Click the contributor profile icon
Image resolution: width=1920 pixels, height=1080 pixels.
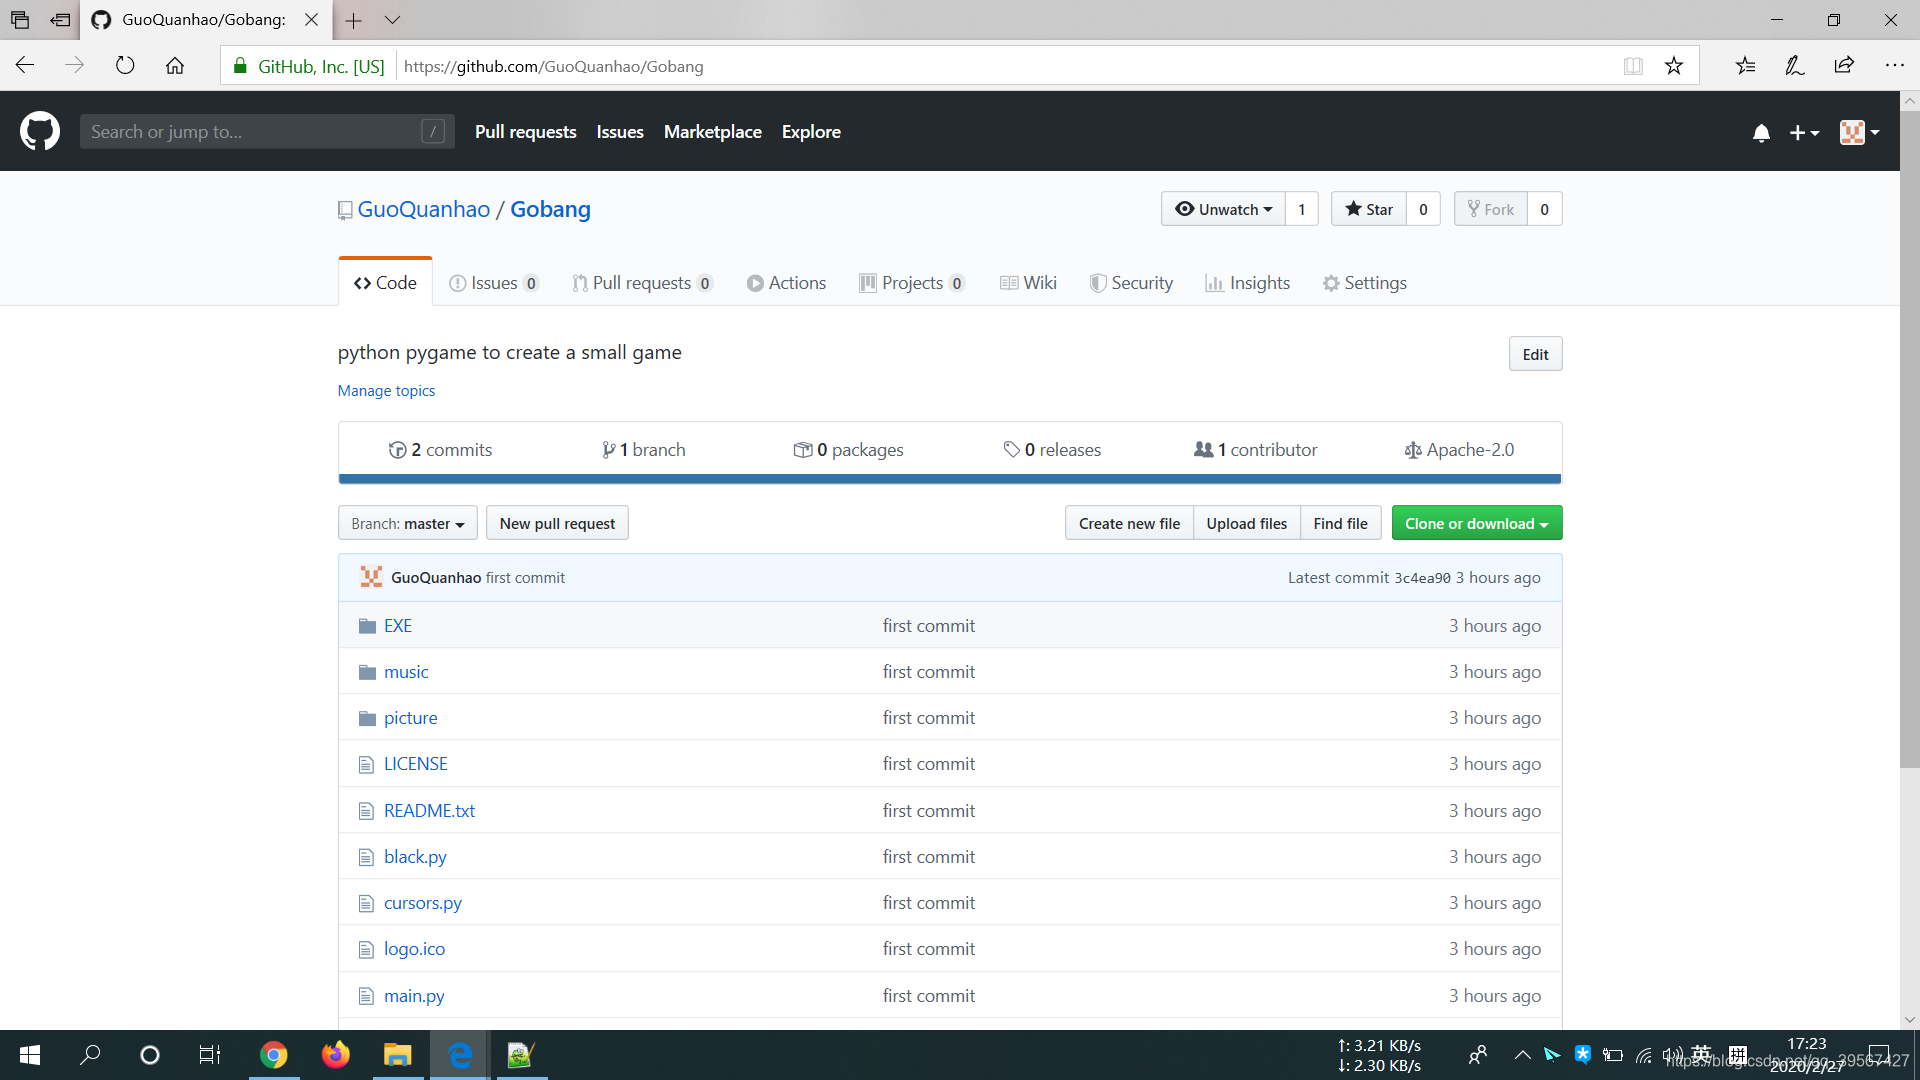point(371,576)
